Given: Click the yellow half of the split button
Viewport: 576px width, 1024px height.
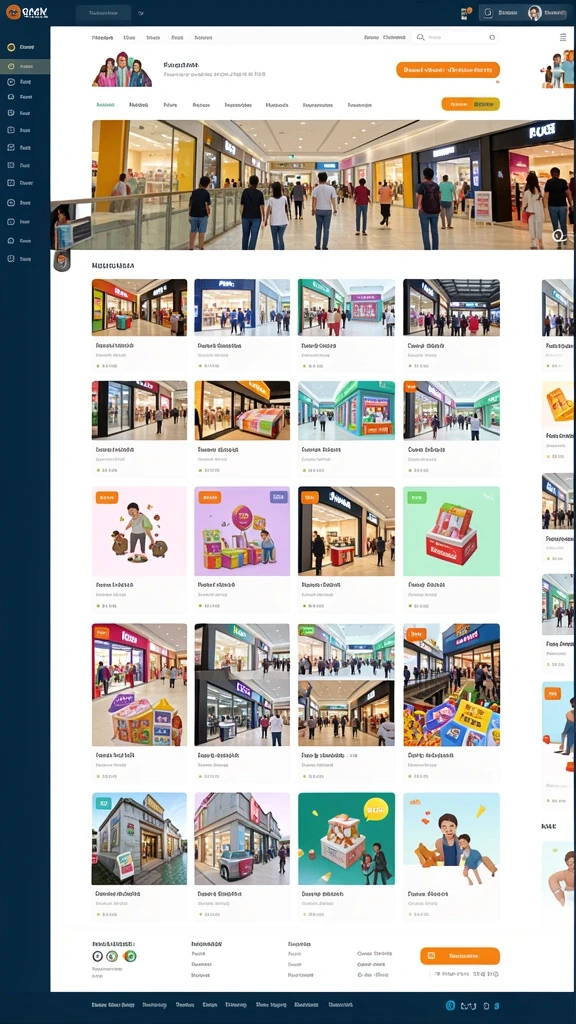Looking at the screenshot, I should (x=485, y=104).
